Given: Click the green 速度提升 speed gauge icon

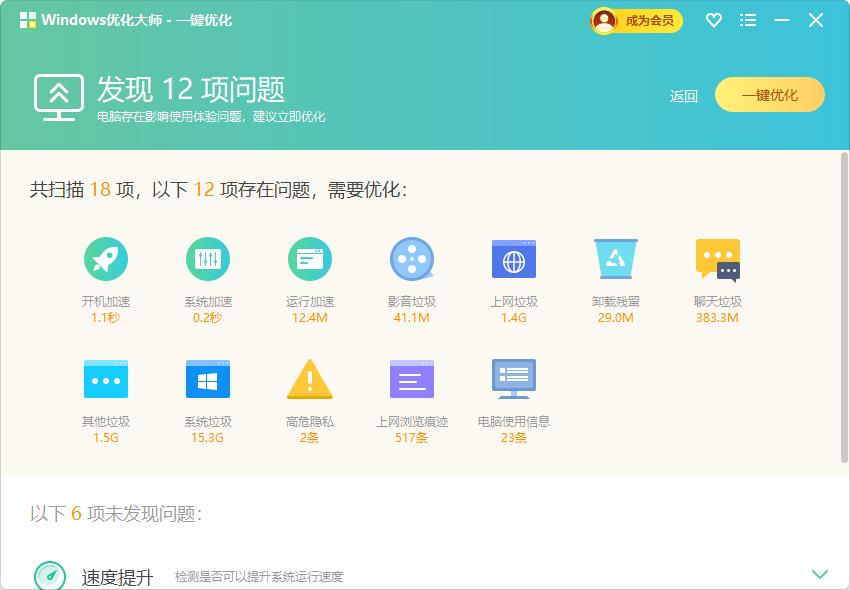Looking at the screenshot, I should [x=52, y=575].
